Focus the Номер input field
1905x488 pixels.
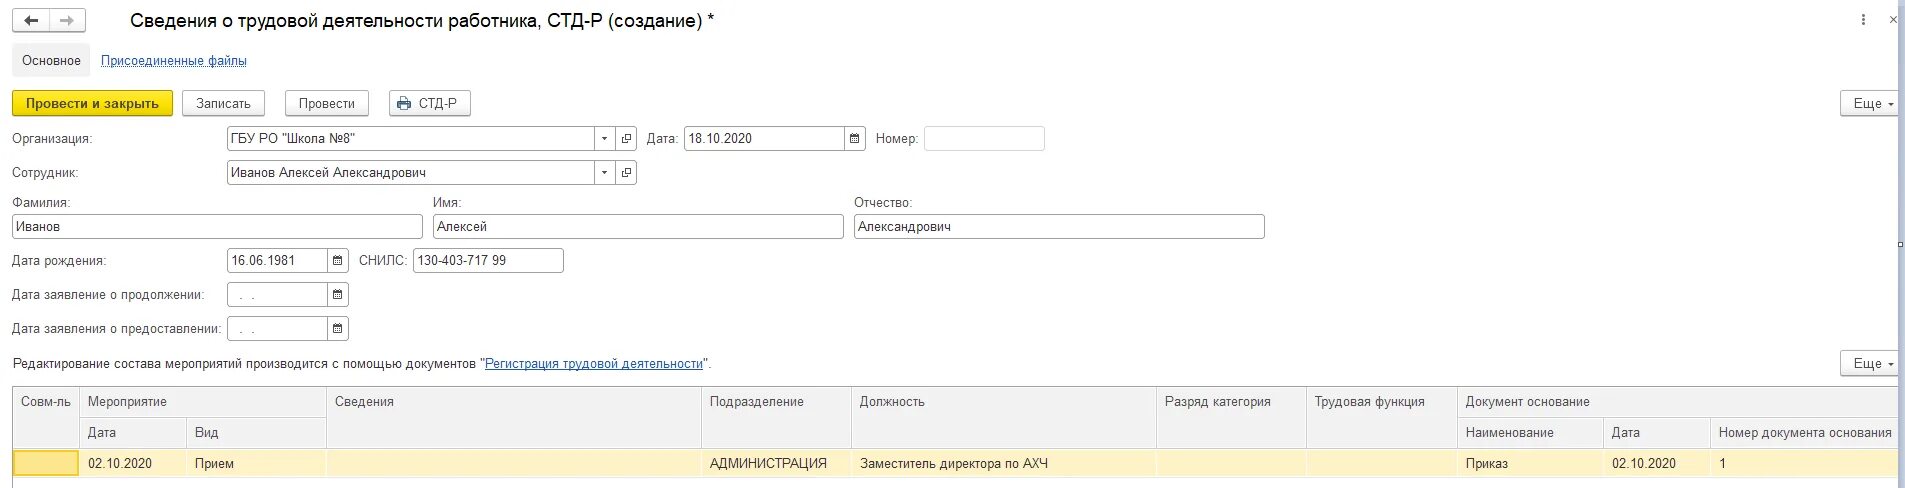984,139
